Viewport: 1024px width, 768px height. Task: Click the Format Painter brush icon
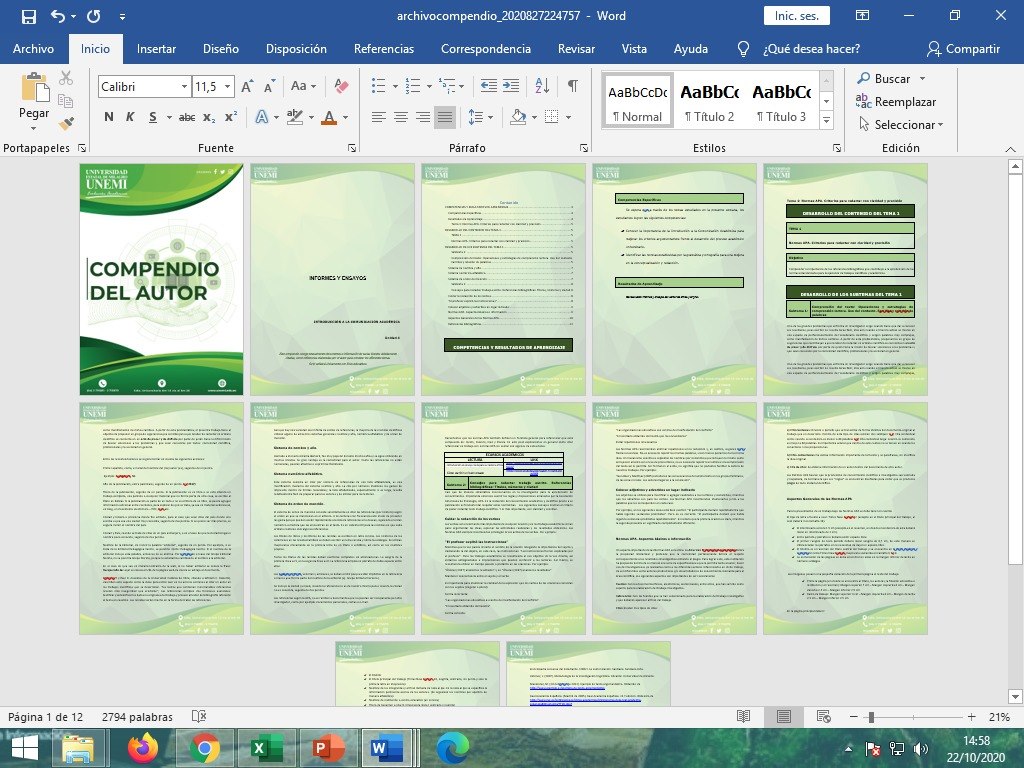pos(66,124)
